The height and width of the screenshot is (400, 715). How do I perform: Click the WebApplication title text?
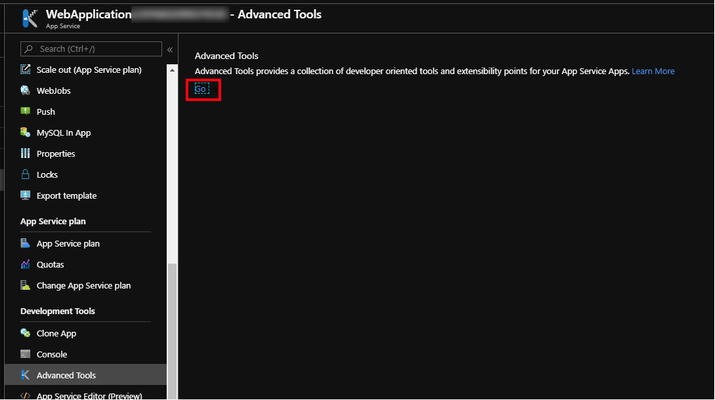tap(88, 15)
